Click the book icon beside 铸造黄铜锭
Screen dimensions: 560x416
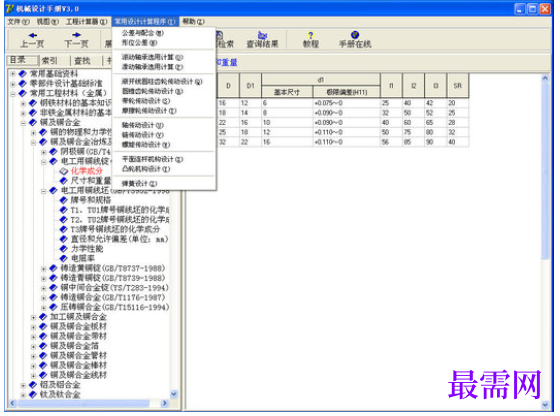pos(53,268)
